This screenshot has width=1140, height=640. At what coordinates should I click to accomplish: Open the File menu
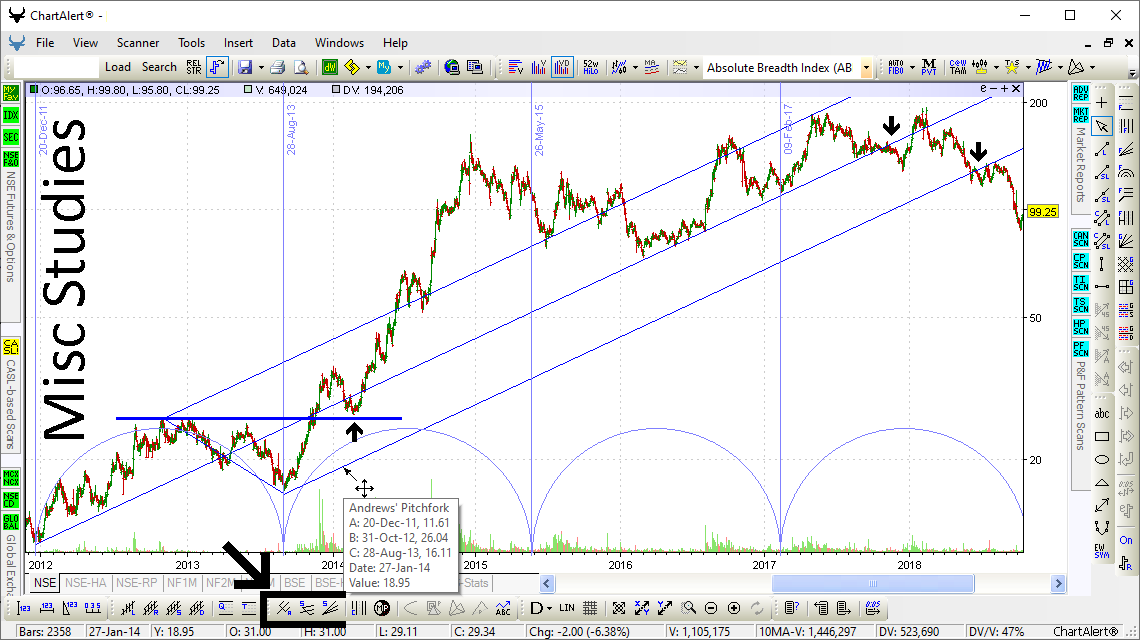coord(45,43)
